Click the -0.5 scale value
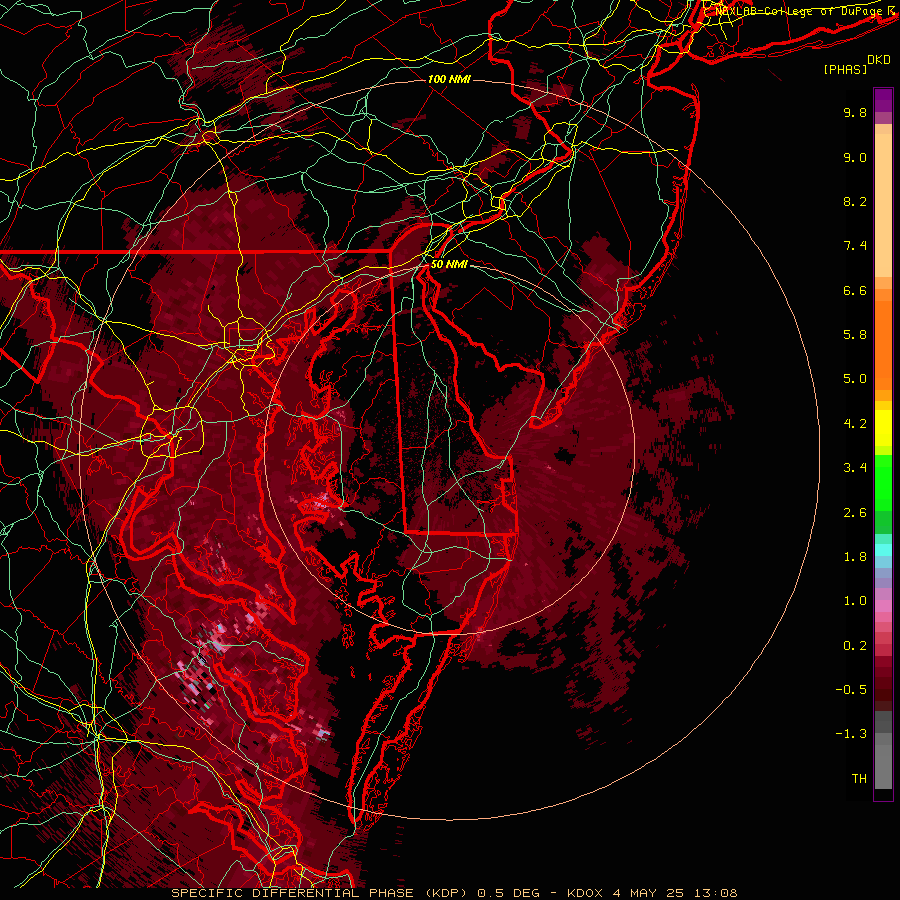The height and width of the screenshot is (900, 900). click(851, 690)
